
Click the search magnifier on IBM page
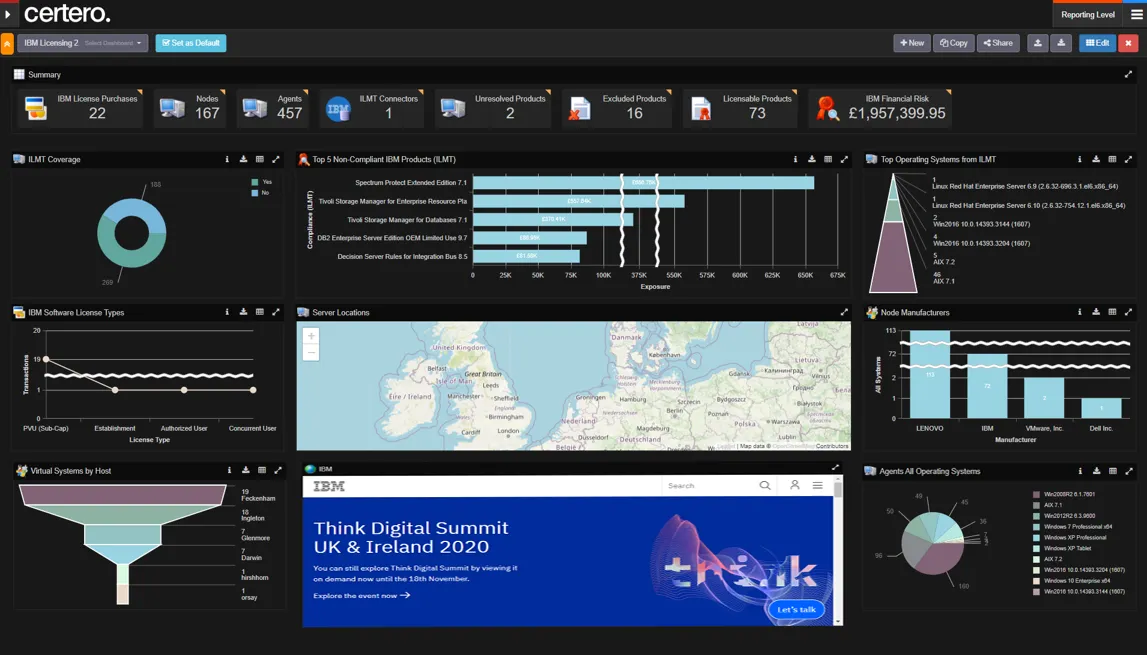pos(765,485)
